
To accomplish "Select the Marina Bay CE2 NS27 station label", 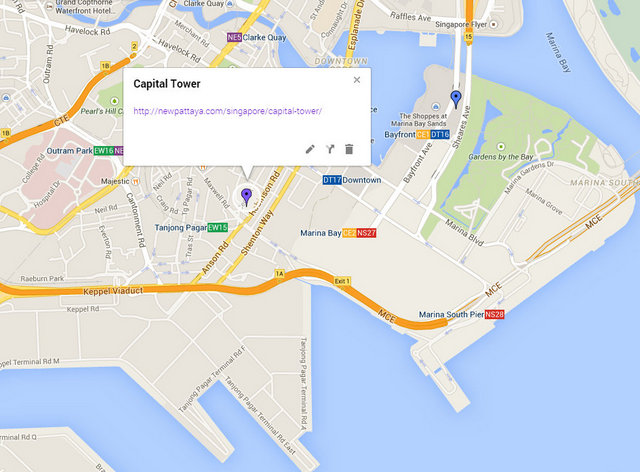I will click(x=338, y=233).
